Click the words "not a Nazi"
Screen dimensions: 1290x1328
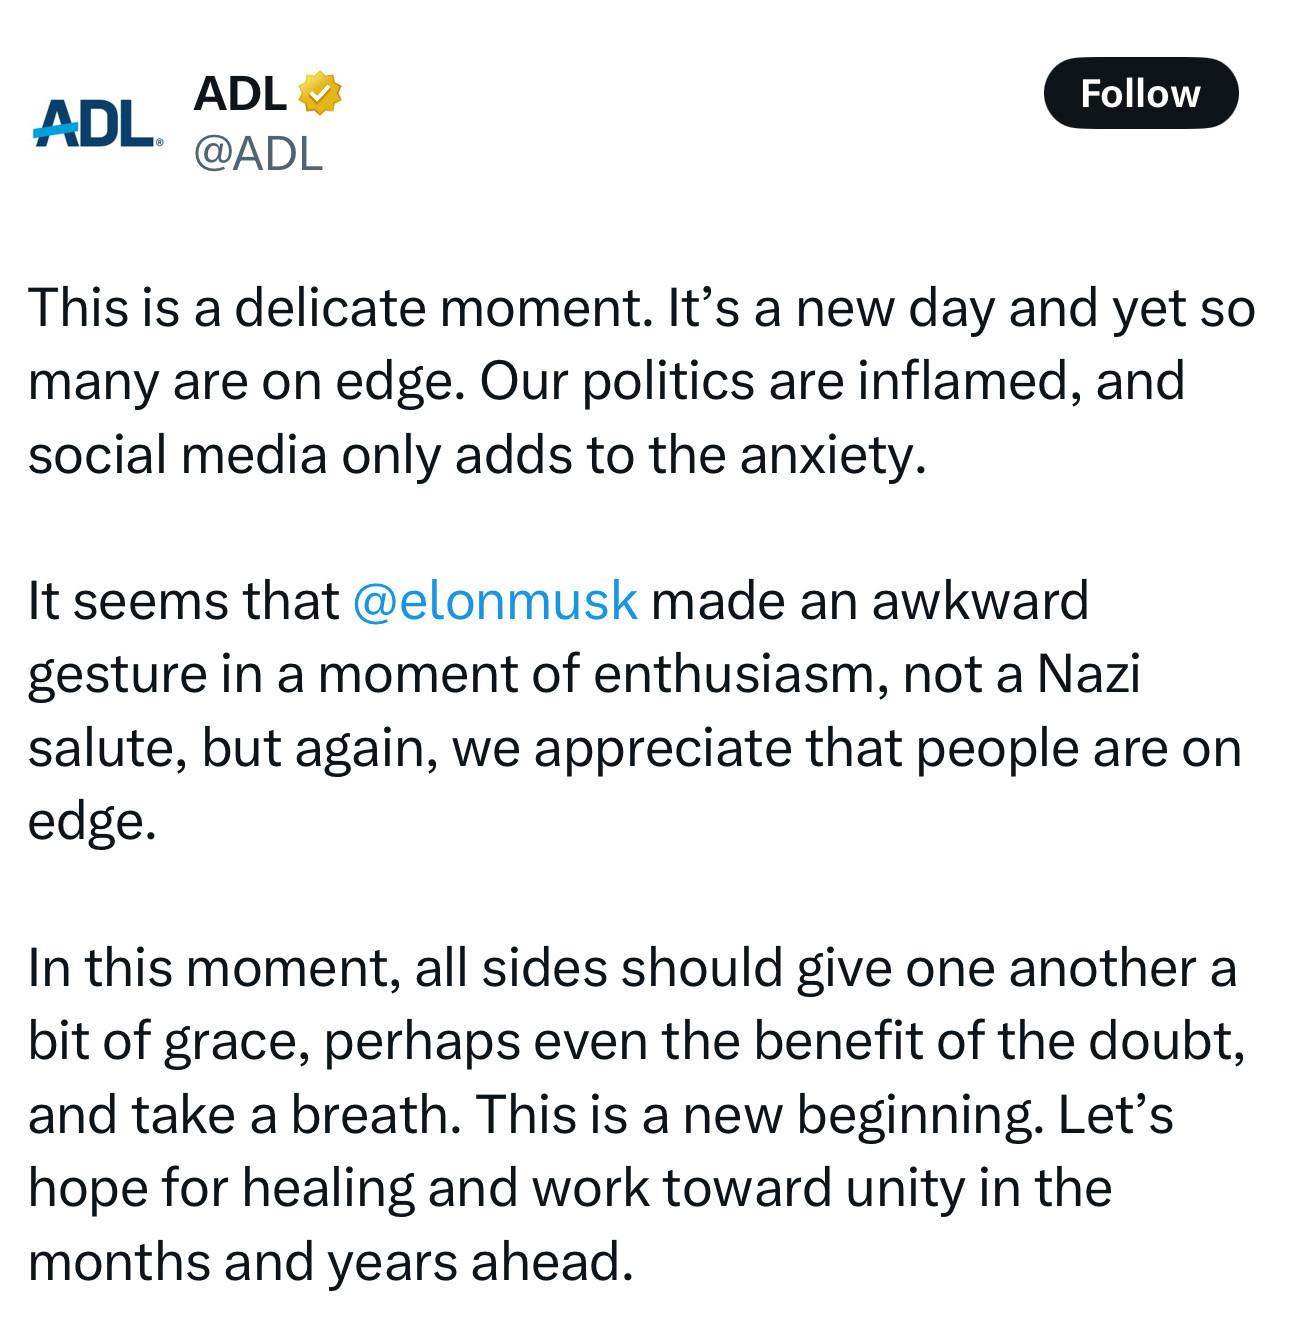(x=1021, y=675)
